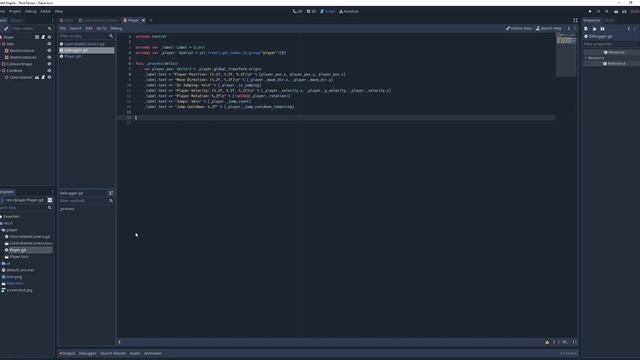Image resolution: width=640 pixels, height=360 pixels.
Task: Add a new scene tab
Action: [151, 20]
